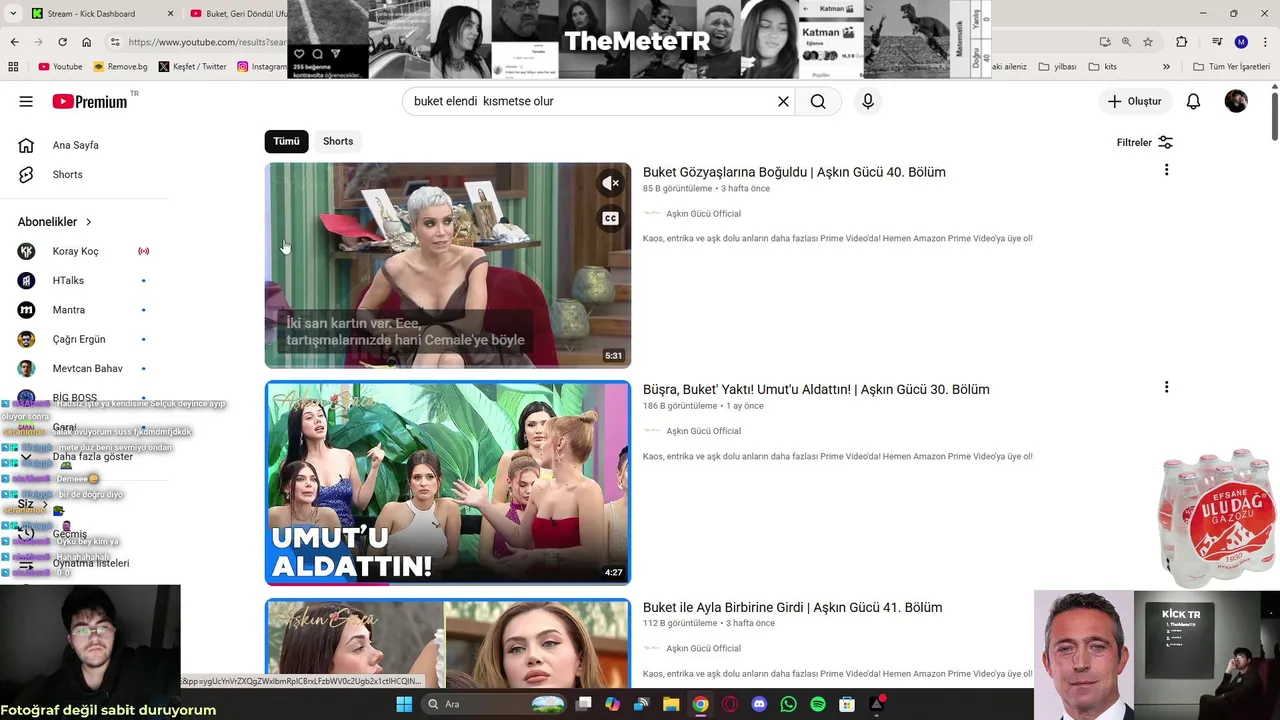Click the Oluştur create button
Screen dimensions: 1280x720
[x=1135, y=101]
